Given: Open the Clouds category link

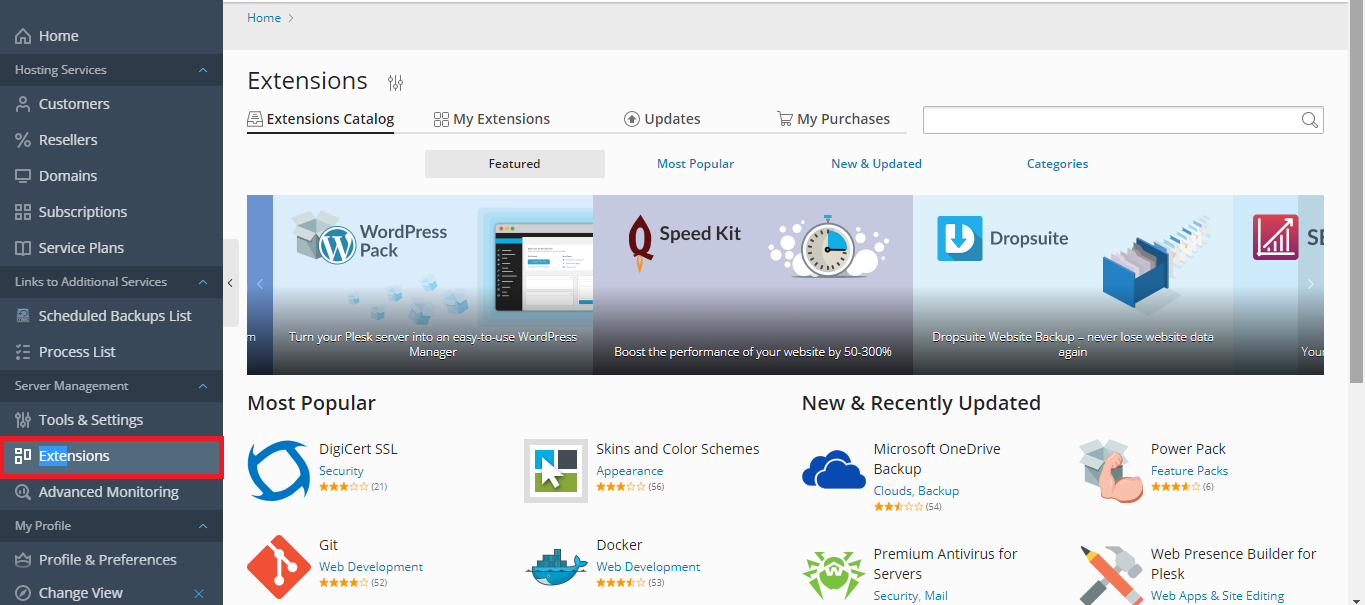Looking at the screenshot, I should coord(893,491).
